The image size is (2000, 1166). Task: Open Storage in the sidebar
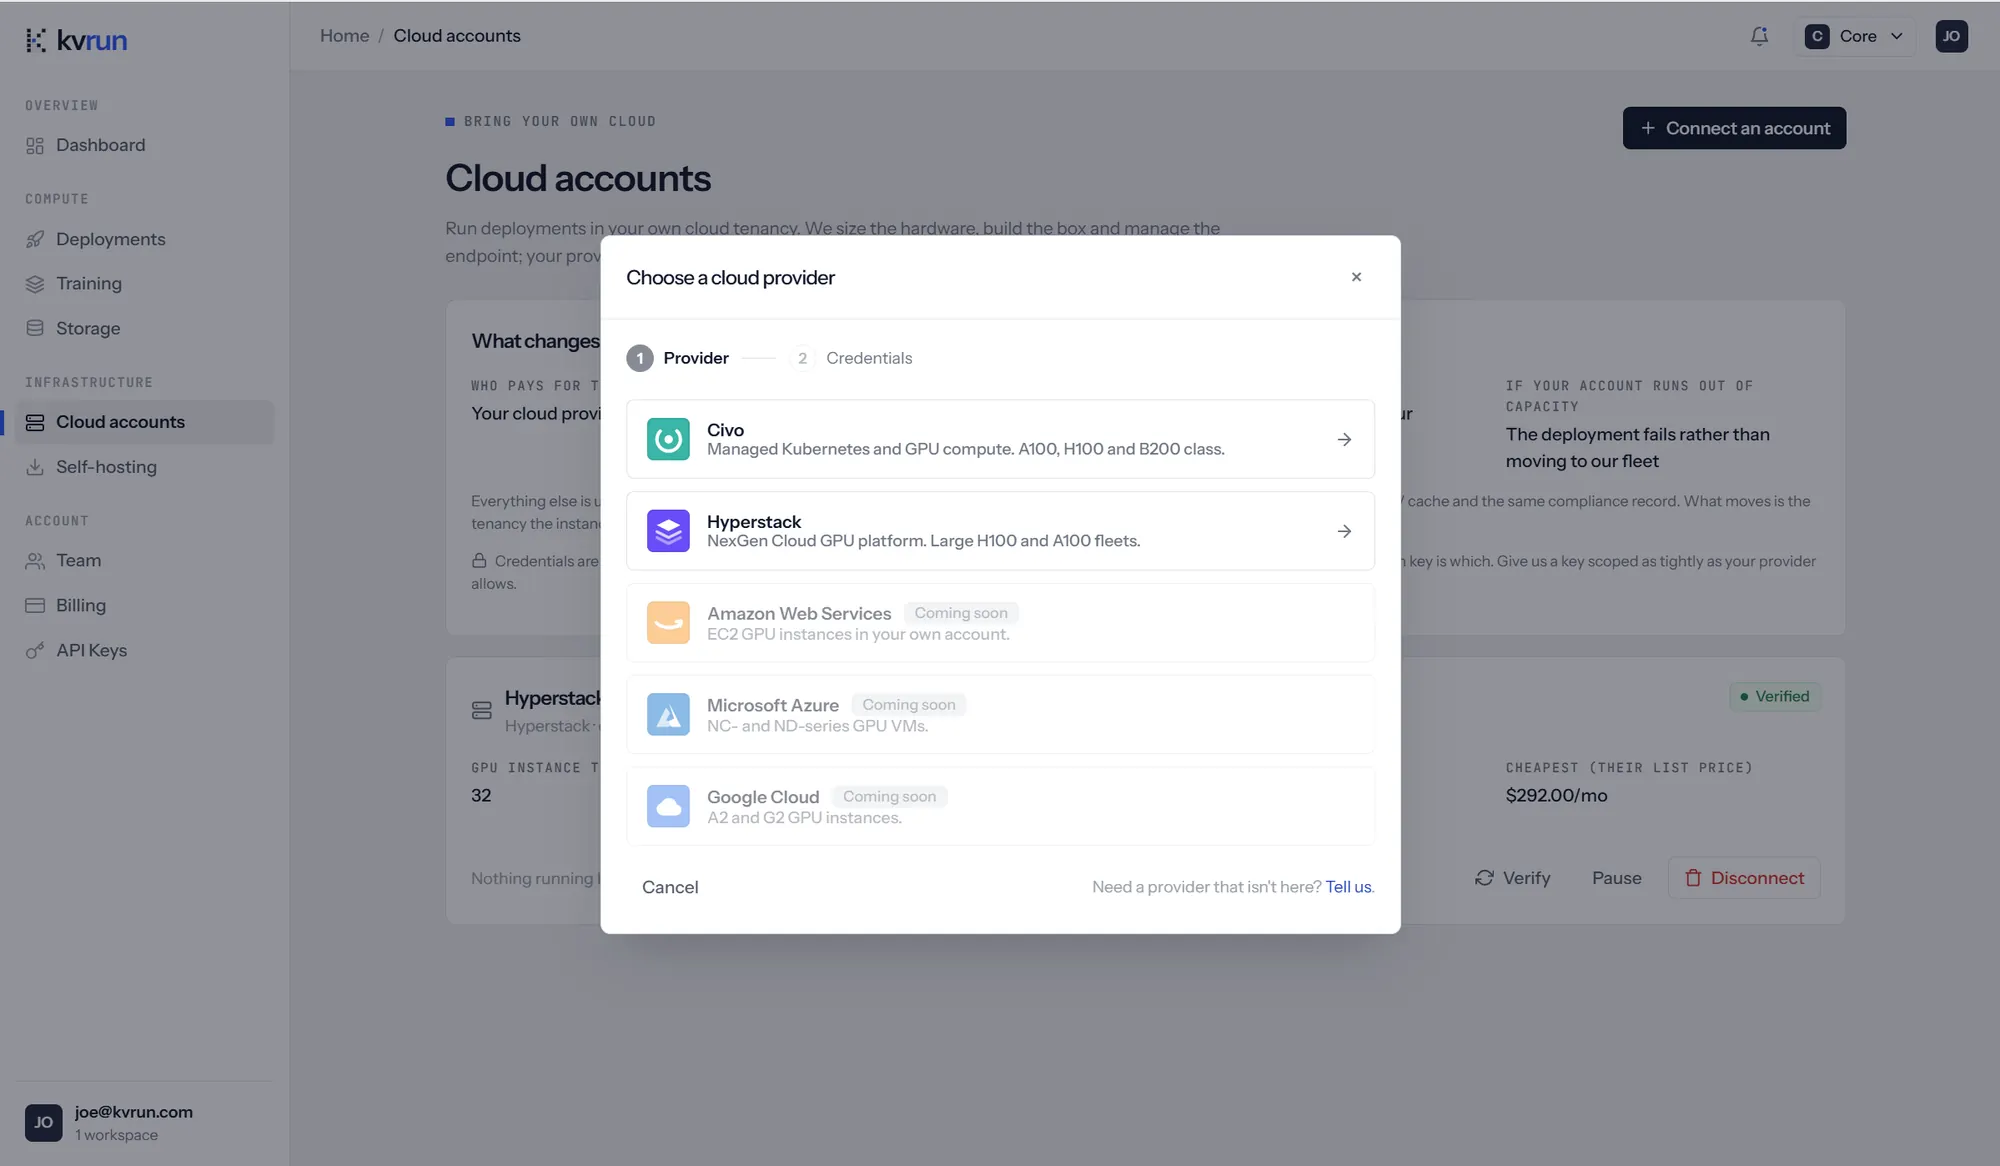144,329
